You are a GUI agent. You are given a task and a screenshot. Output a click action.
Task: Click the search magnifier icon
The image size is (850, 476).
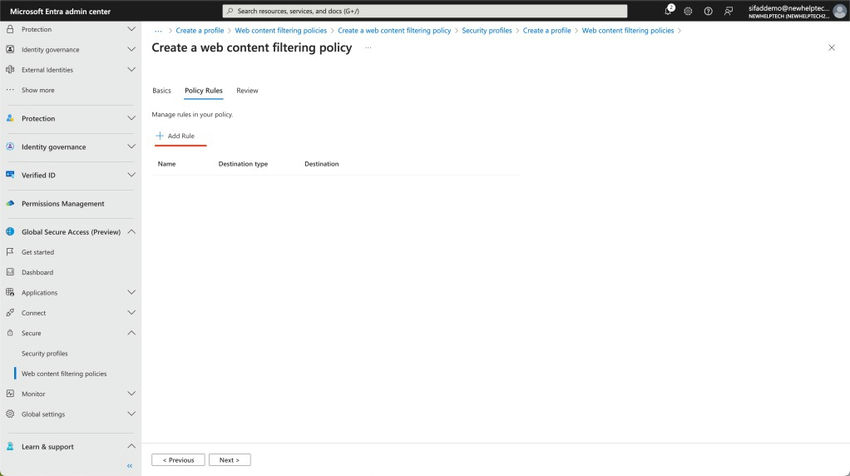230,11
